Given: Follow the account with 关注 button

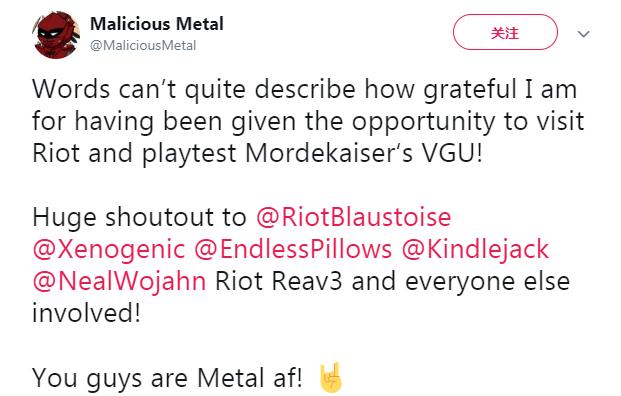Looking at the screenshot, I should (505, 32).
